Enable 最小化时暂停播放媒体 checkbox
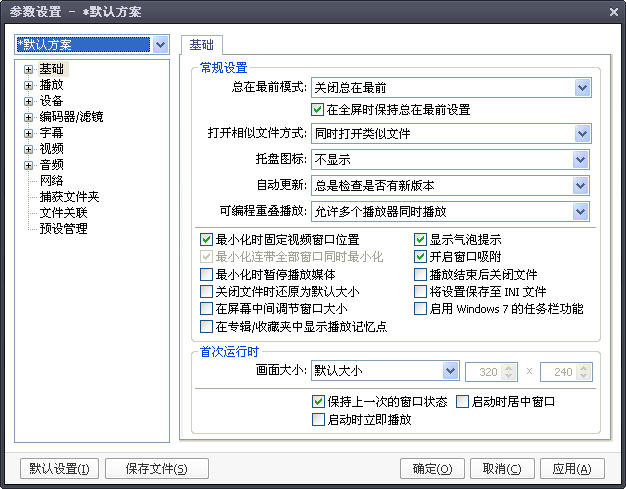626x489 pixels. click(x=207, y=274)
